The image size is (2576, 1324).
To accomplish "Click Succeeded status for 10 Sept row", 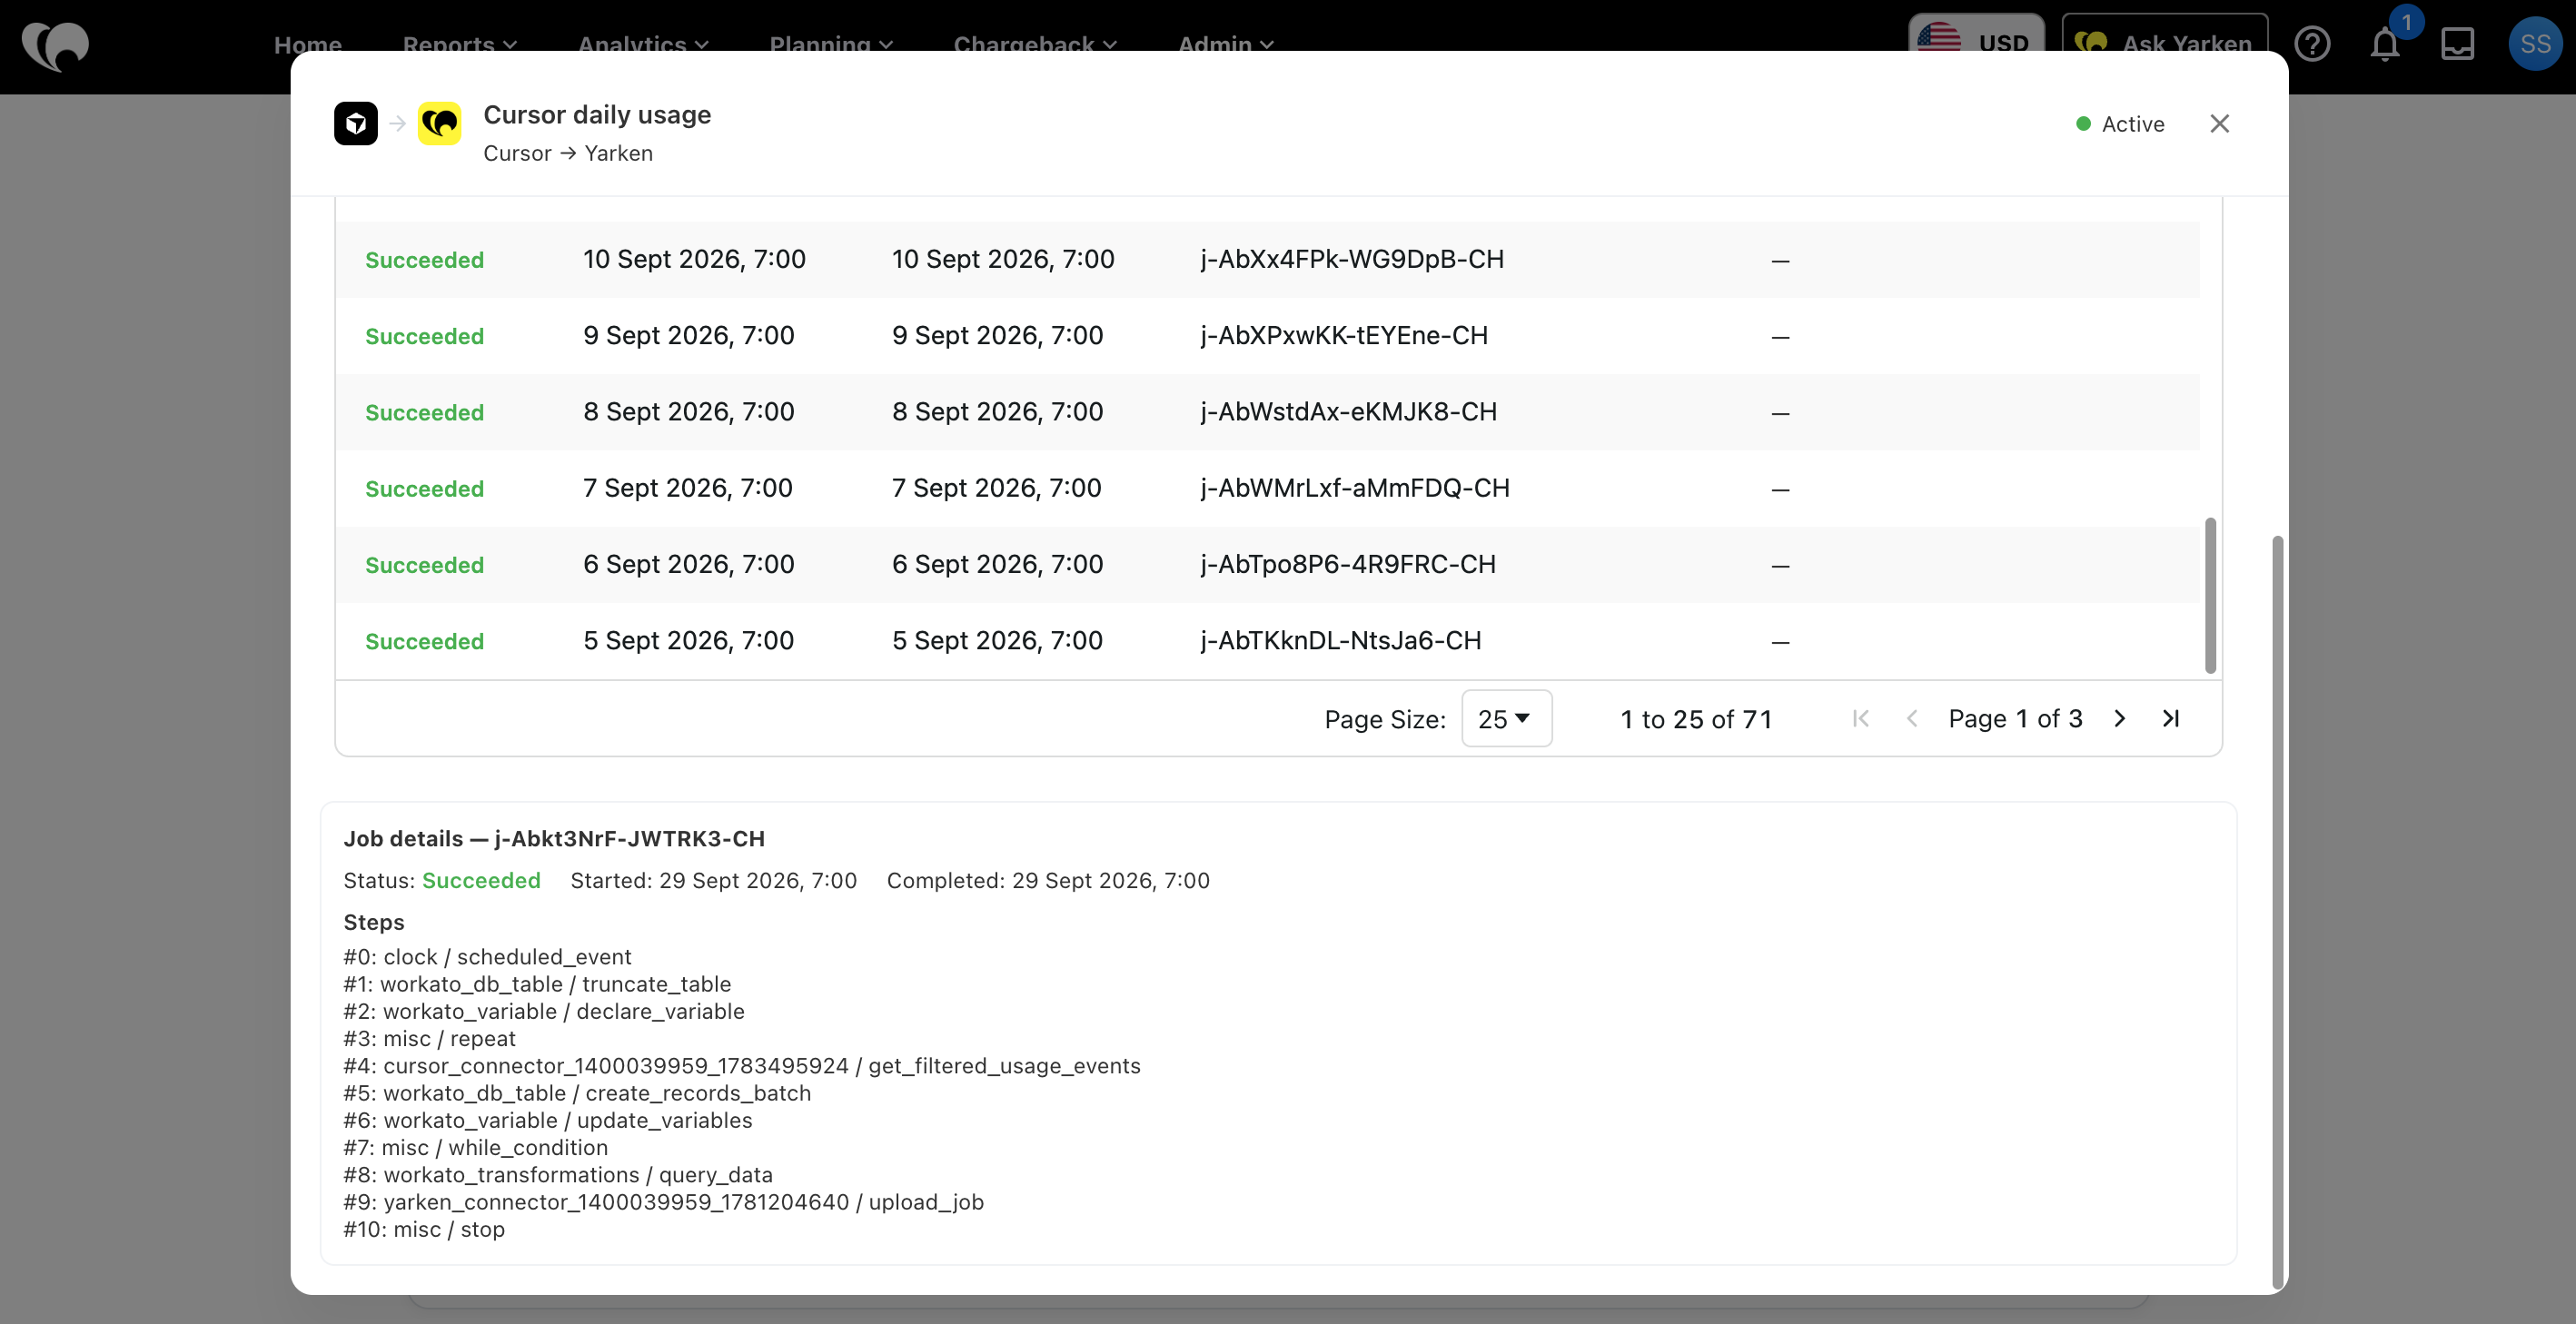I will click(x=424, y=260).
